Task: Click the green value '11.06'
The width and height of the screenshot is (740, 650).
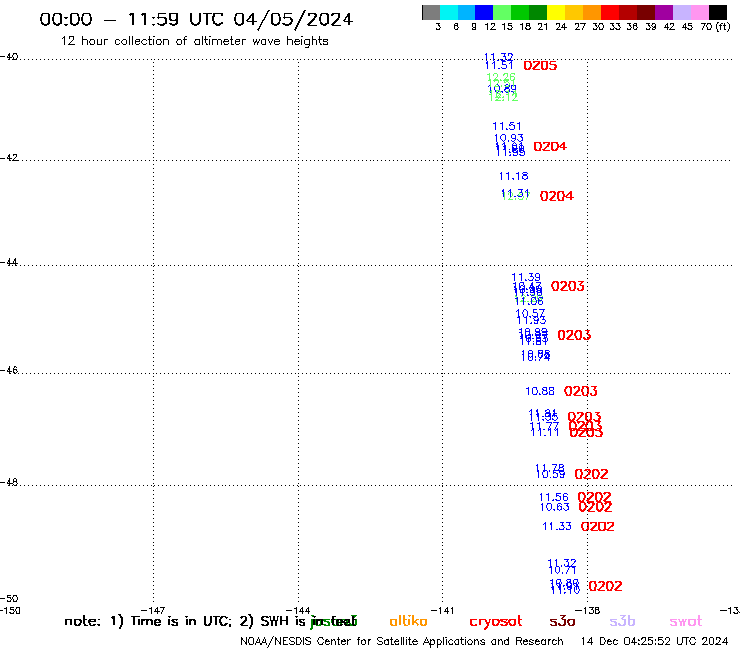Action: [x=529, y=301]
